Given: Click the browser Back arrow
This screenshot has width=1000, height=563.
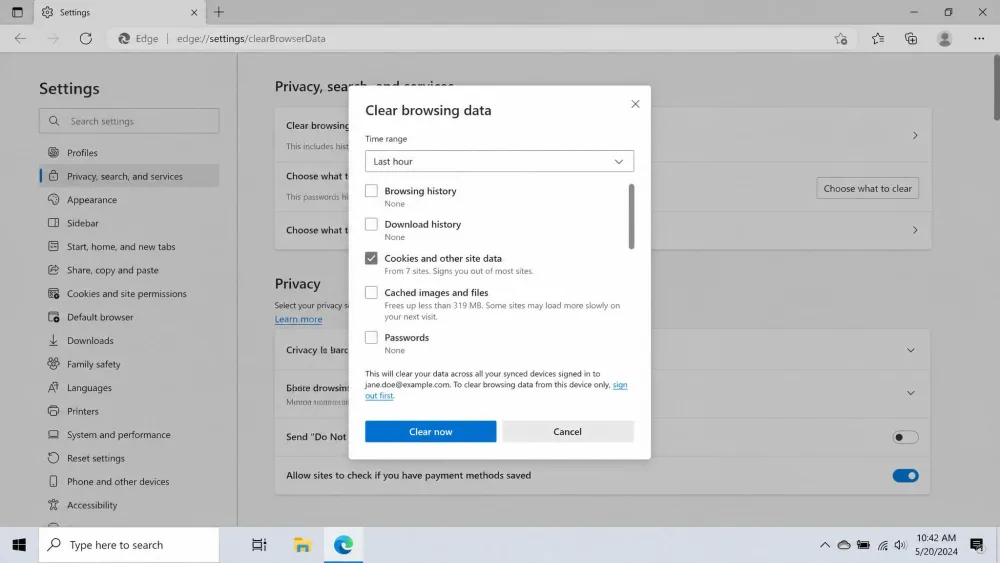Looking at the screenshot, I should pos(20,38).
